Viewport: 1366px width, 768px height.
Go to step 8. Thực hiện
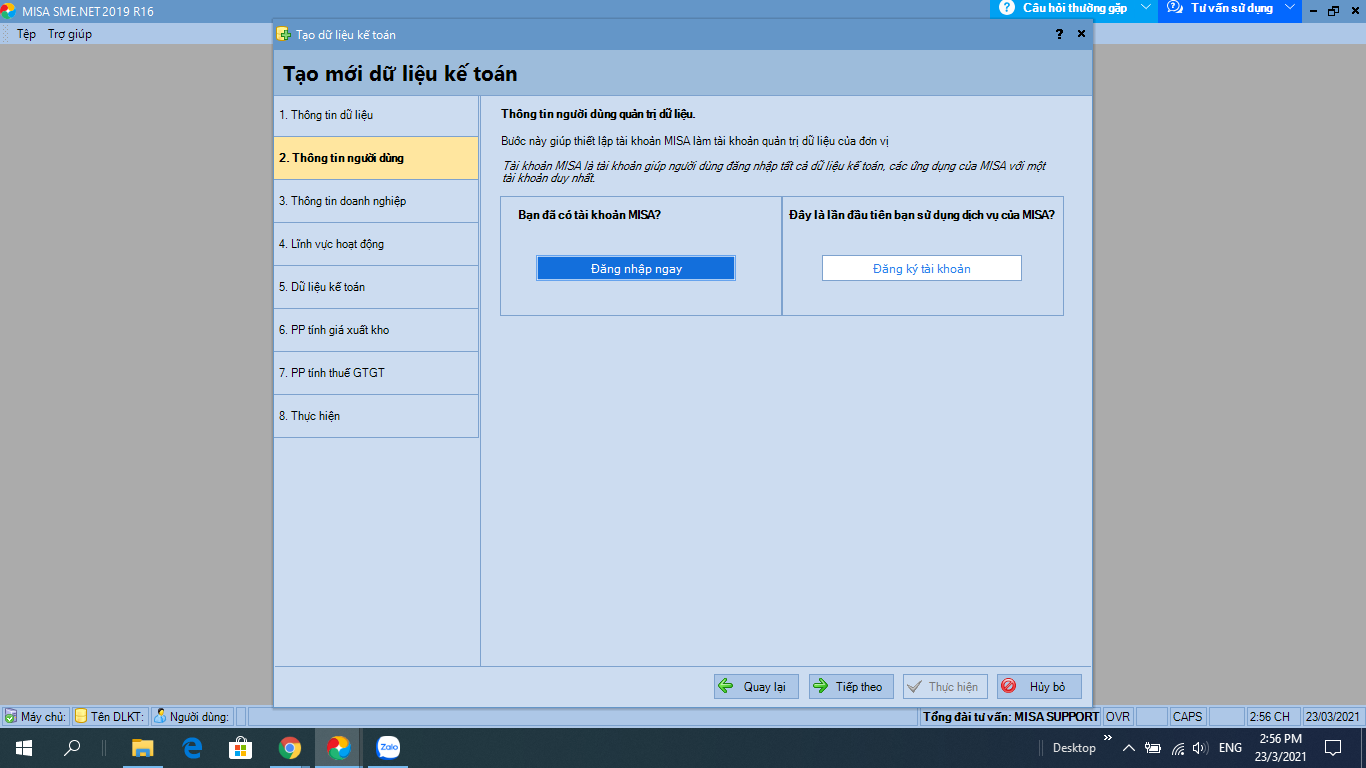(376, 416)
